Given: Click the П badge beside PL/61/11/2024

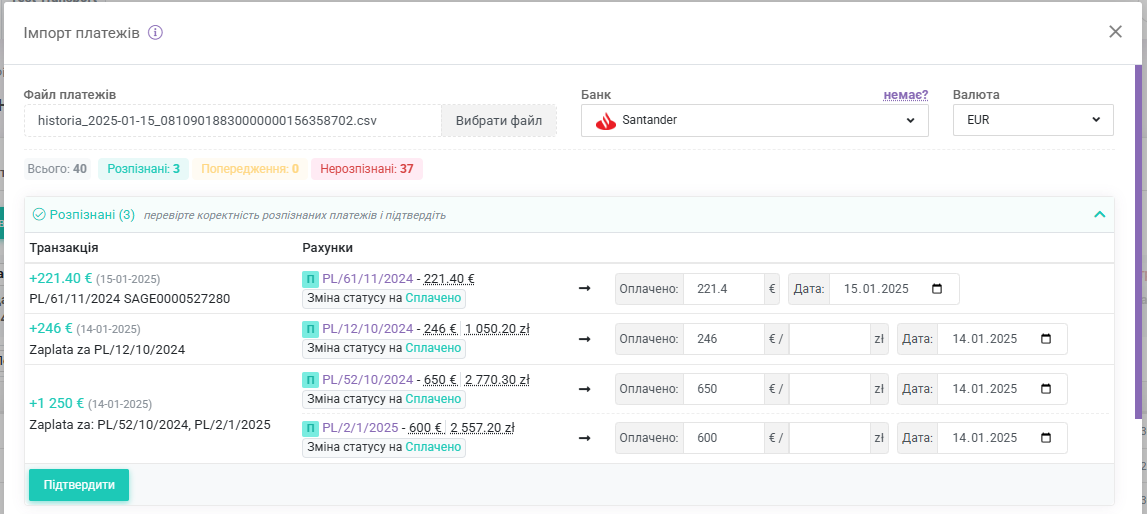Looking at the screenshot, I should pos(310,279).
